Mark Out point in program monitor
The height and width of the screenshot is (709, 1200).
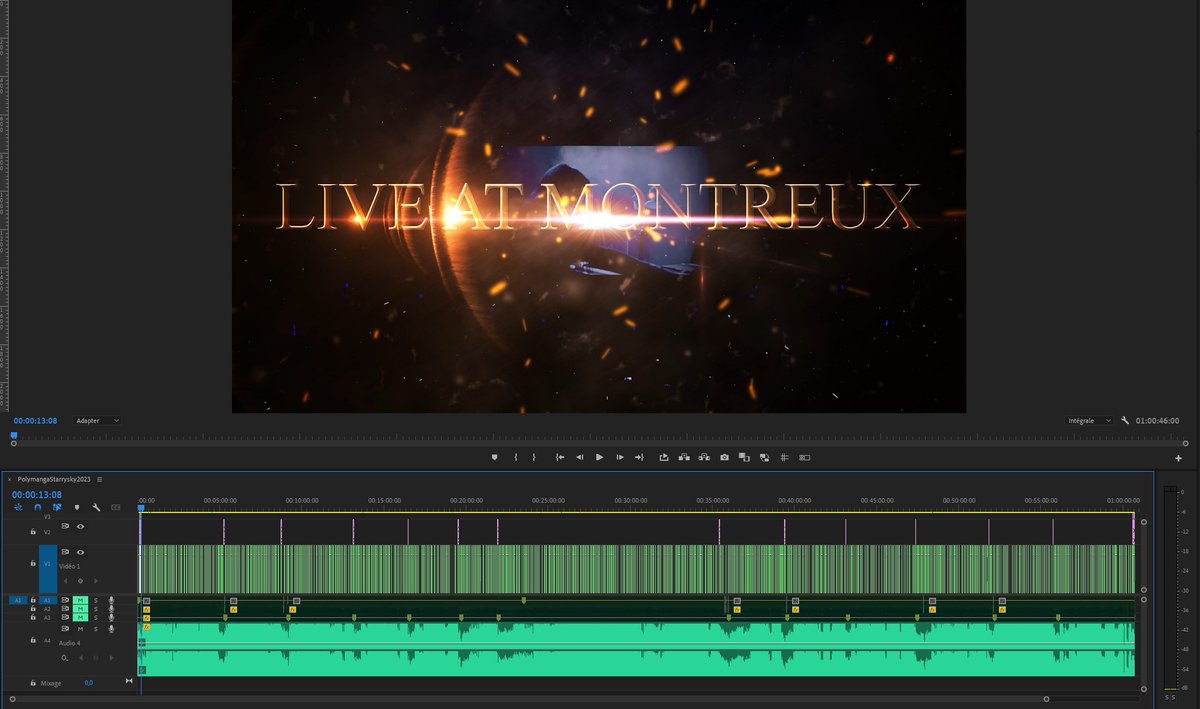(x=534, y=457)
